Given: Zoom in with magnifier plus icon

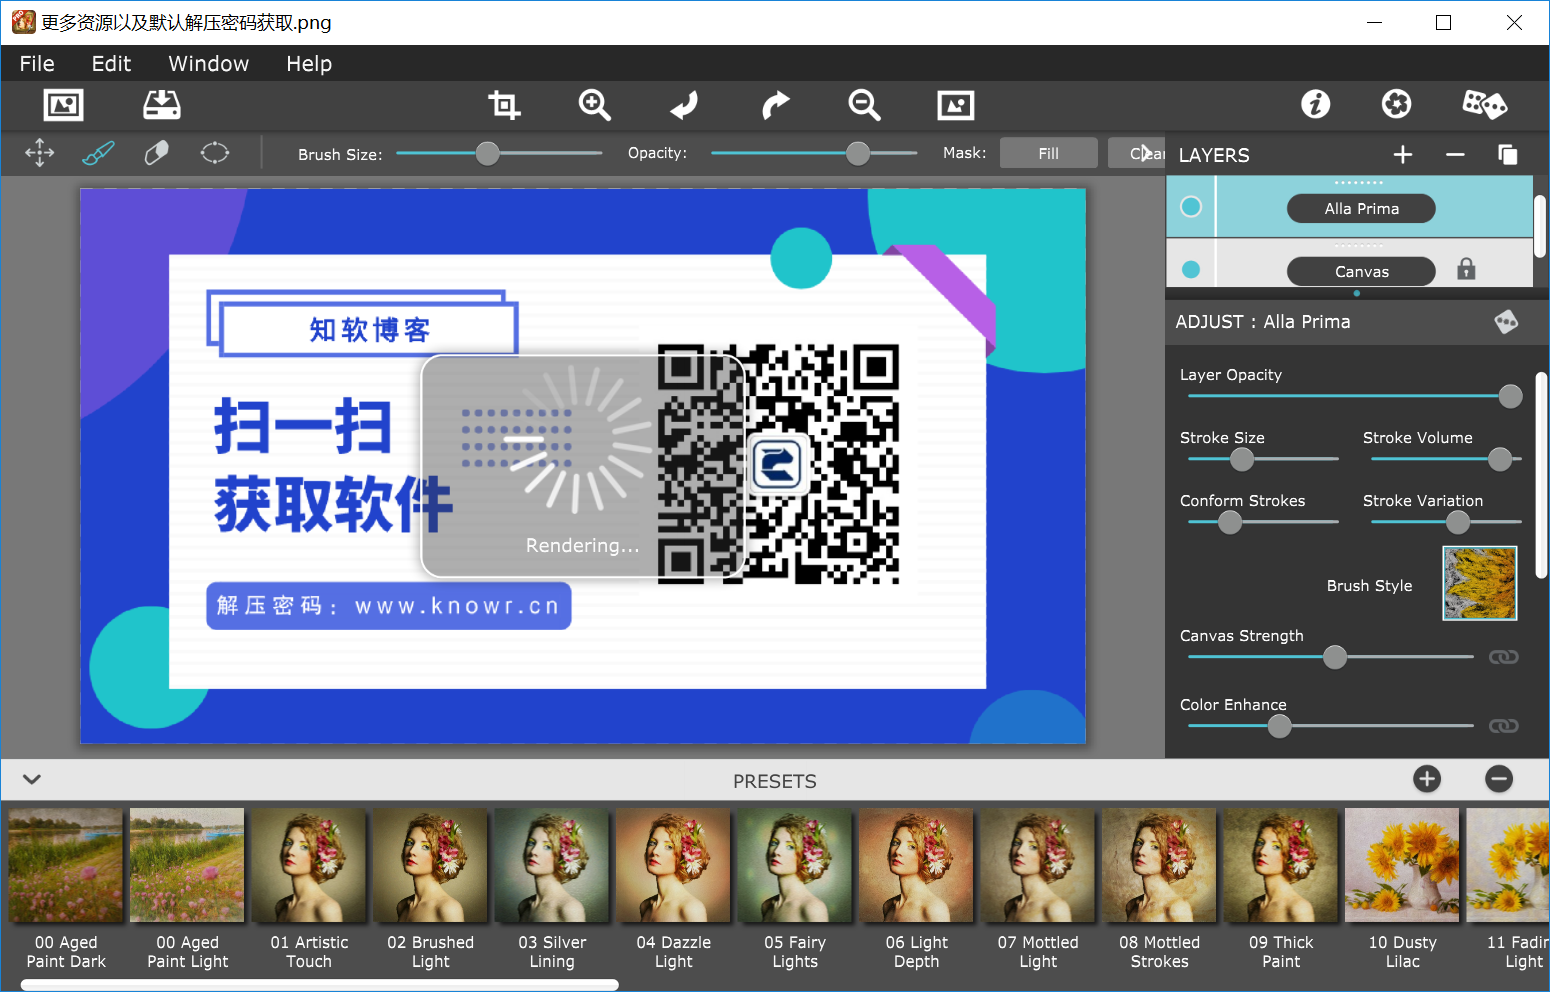Looking at the screenshot, I should click(595, 105).
